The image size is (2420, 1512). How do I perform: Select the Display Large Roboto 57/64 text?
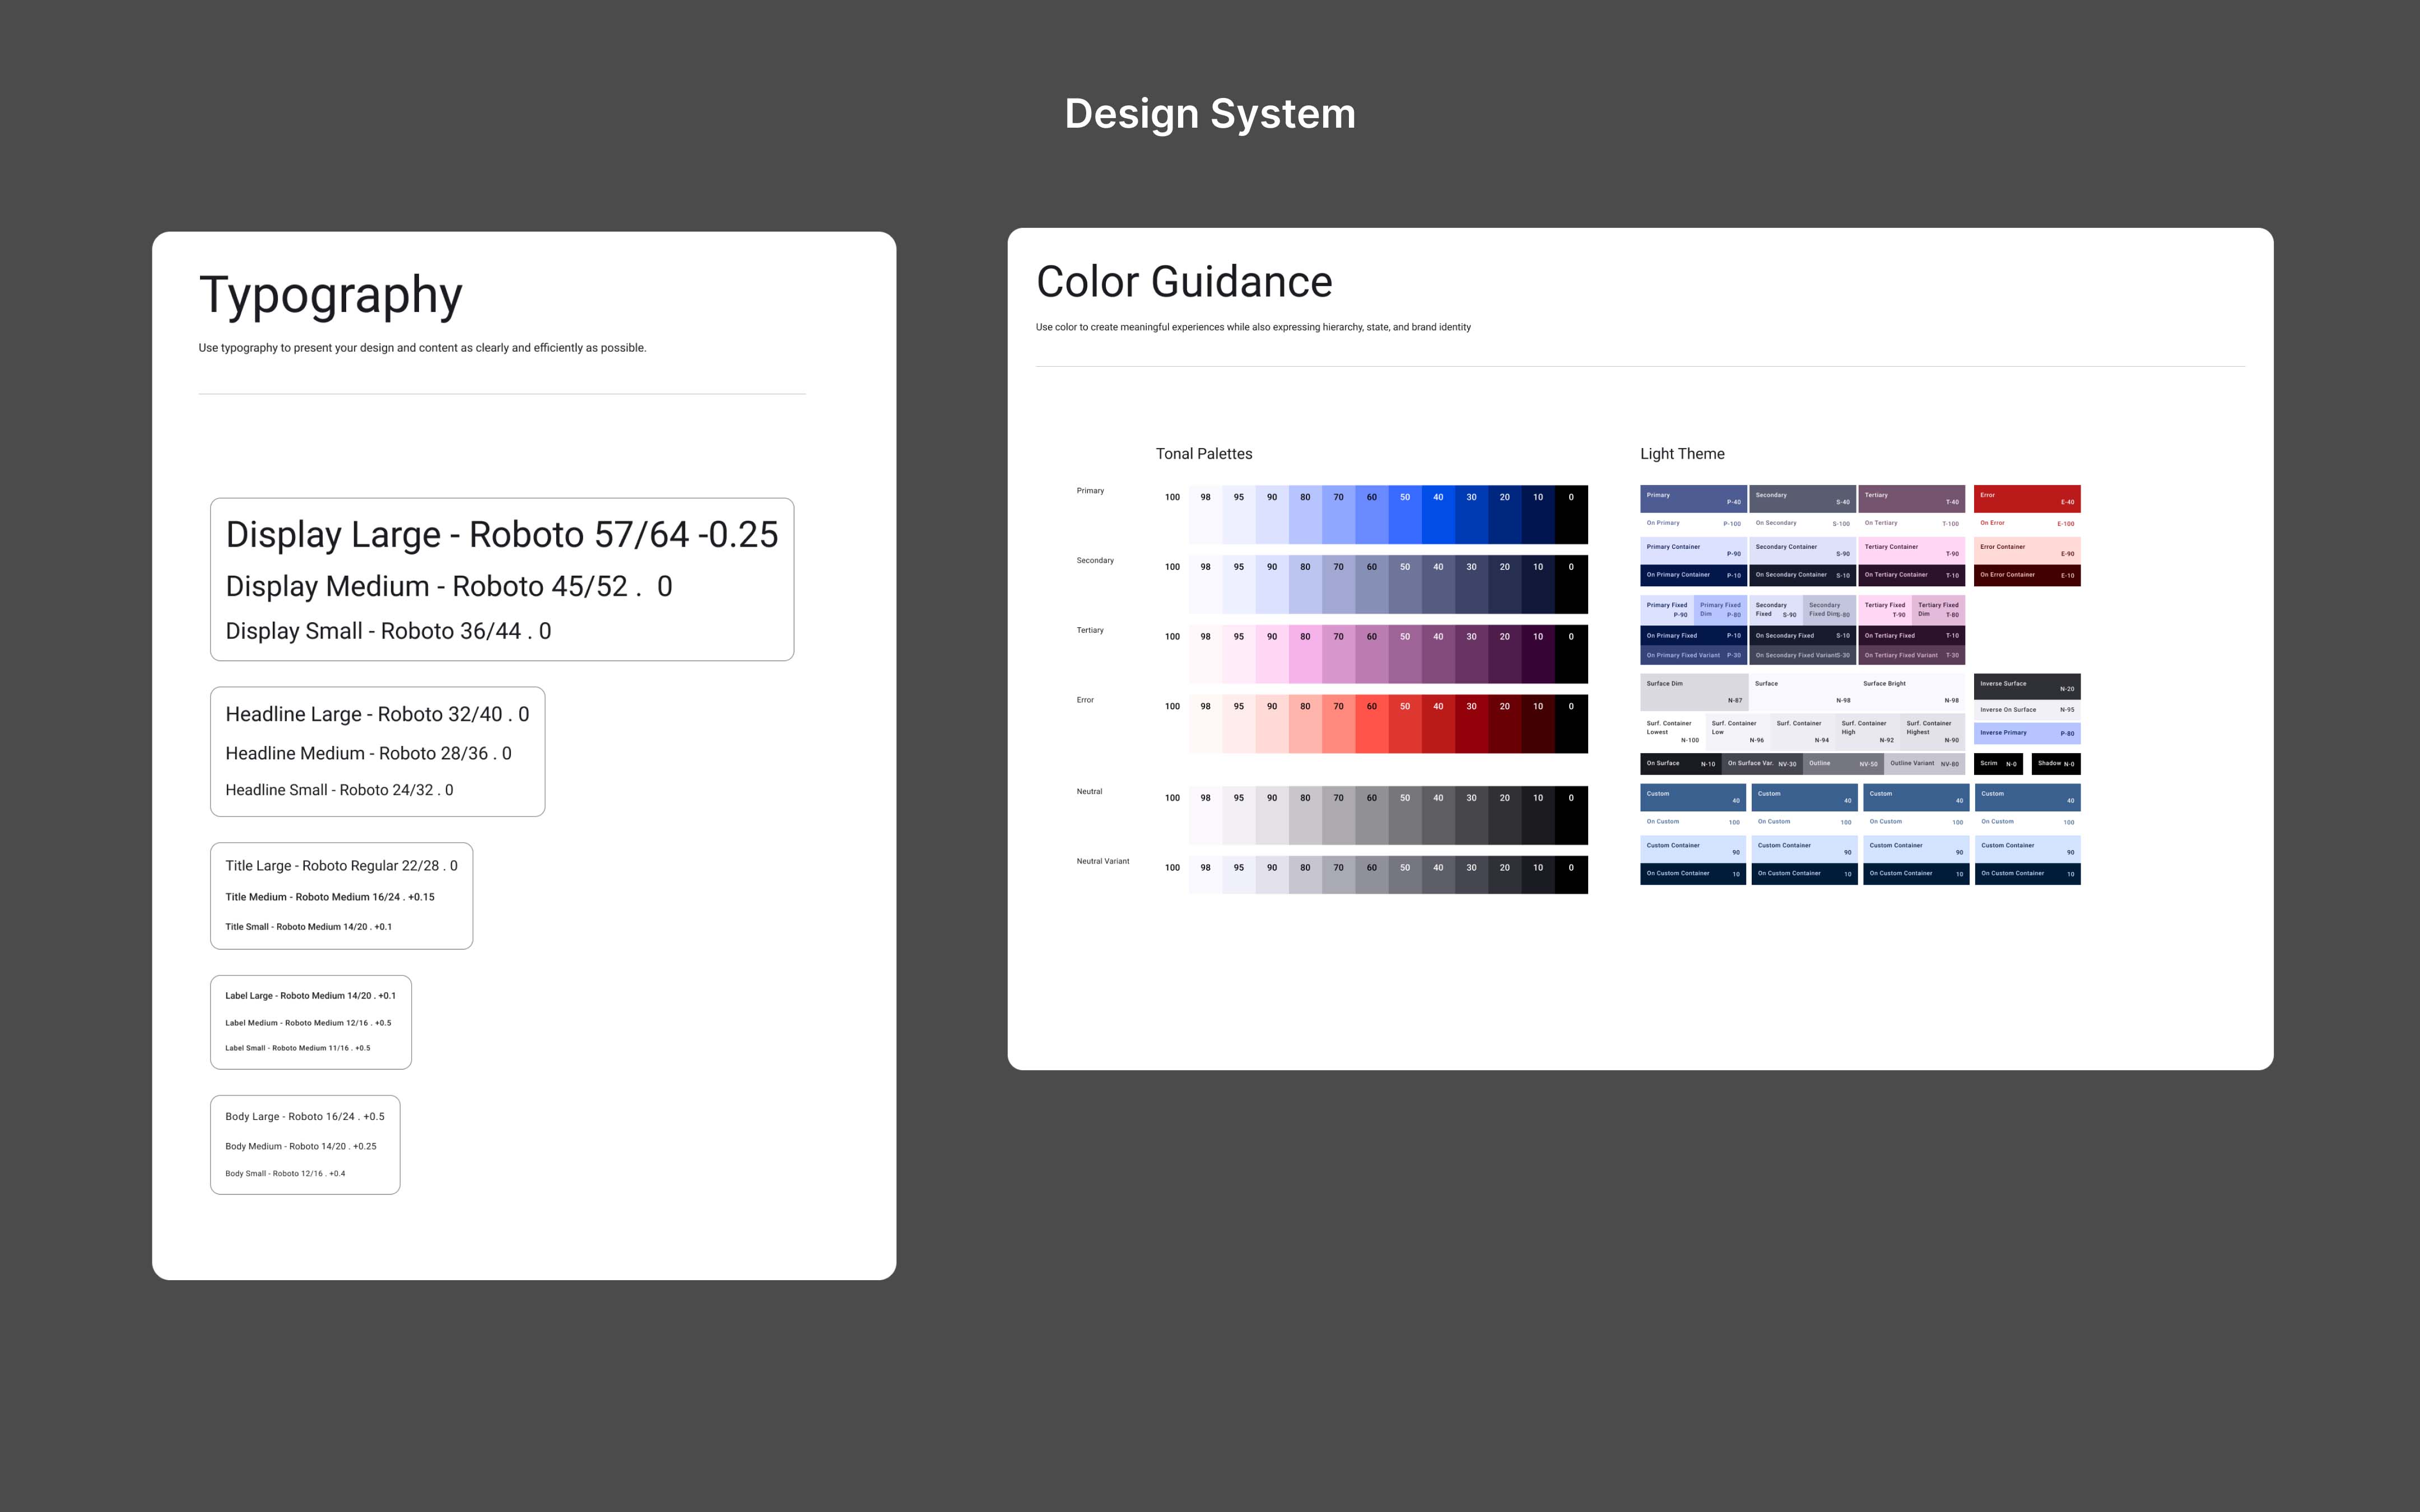pos(501,535)
